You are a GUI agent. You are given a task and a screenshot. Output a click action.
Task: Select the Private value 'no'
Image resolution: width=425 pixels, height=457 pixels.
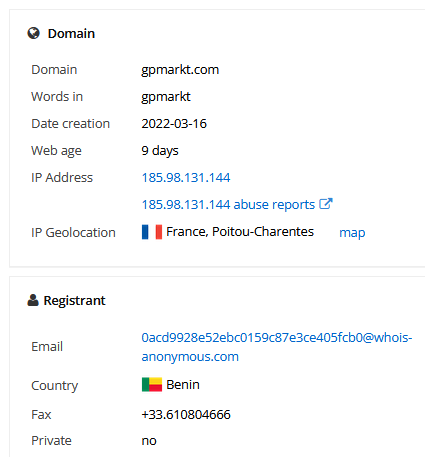pyautogui.click(x=149, y=441)
